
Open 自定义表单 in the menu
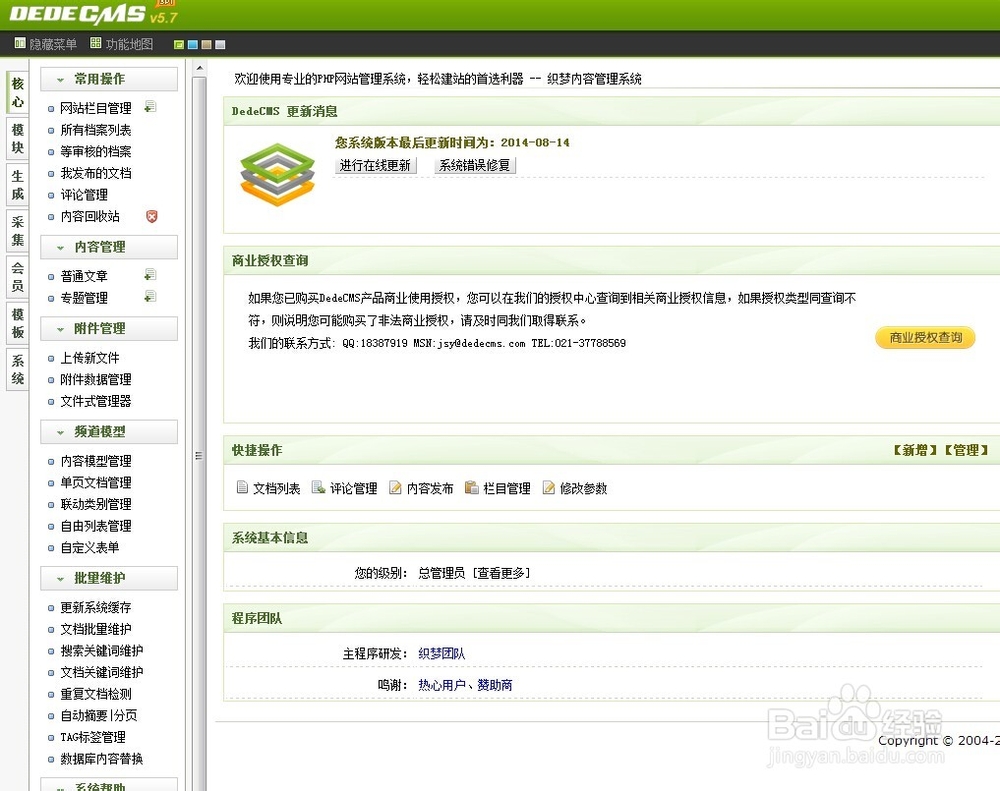90,547
